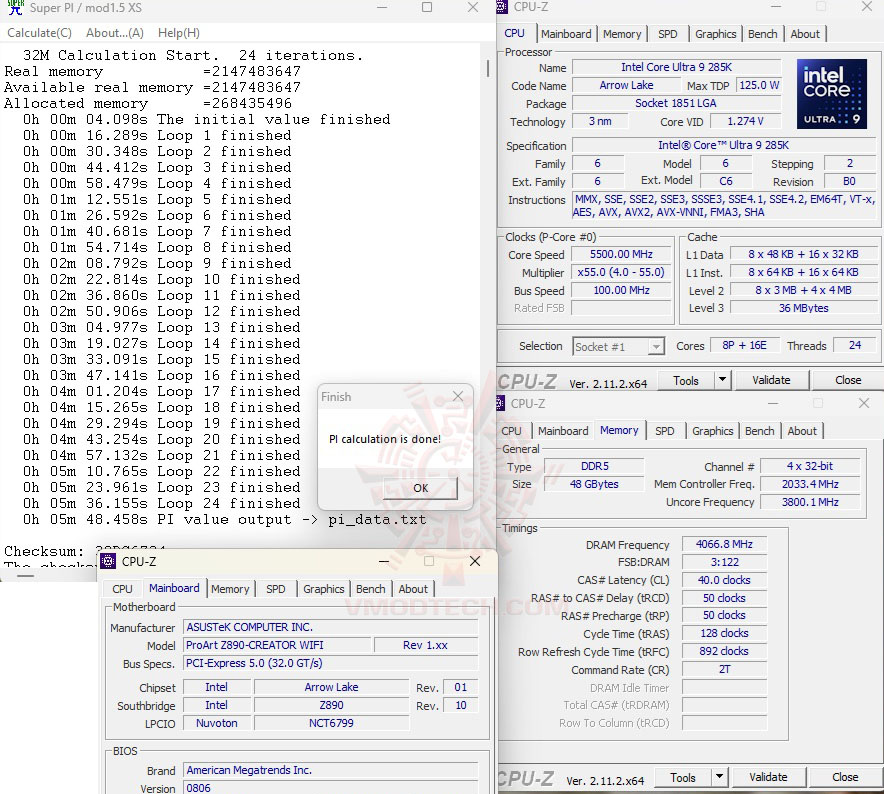Select Mainboard tab in CPU-Z Memory window
The height and width of the screenshot is (794, 884).
(x=563, y=431)
